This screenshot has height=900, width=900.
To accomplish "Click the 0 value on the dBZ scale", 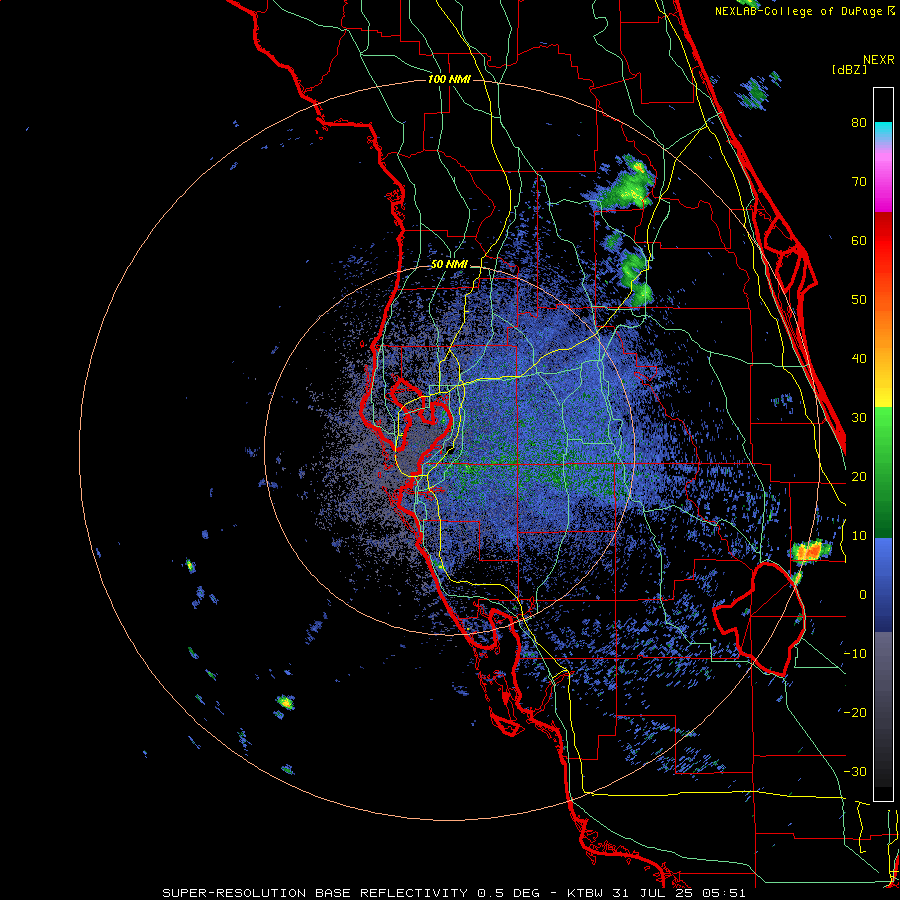I will [863, 595].
